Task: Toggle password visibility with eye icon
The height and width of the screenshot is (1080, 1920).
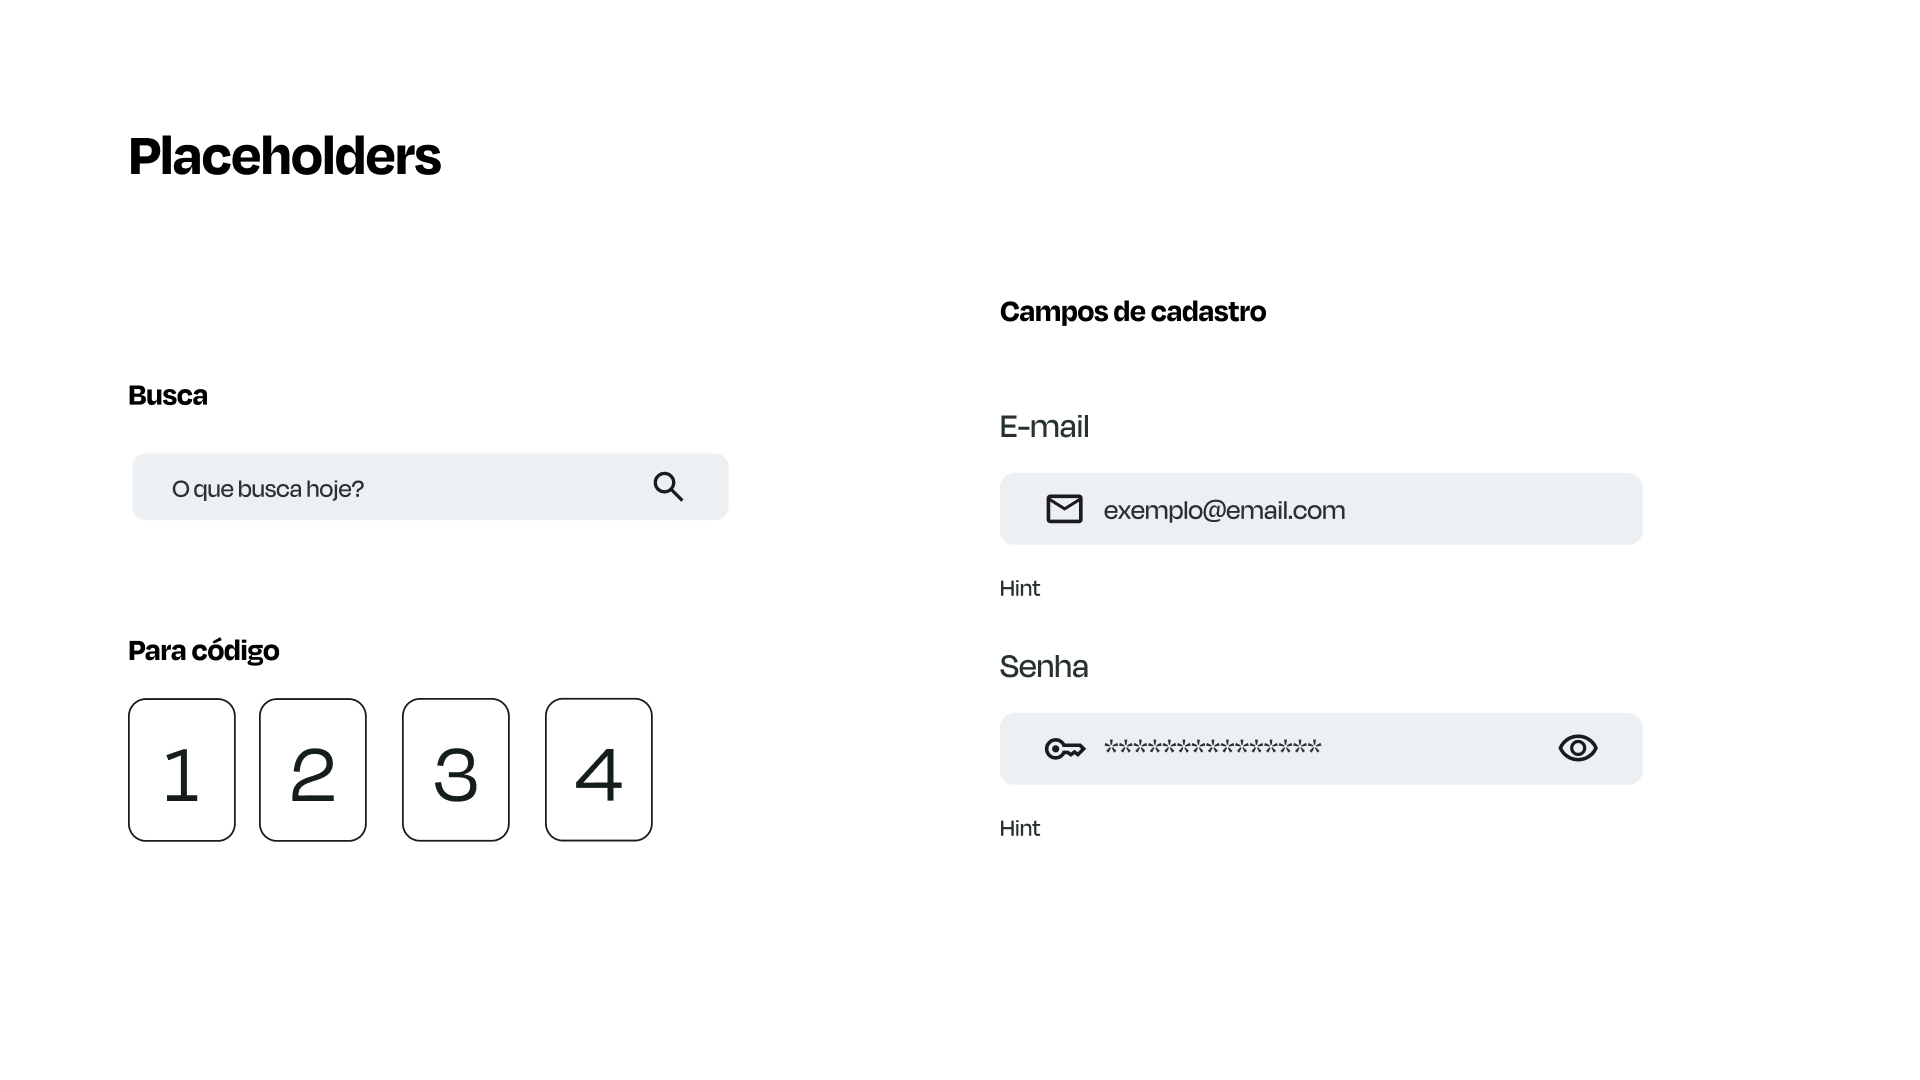Action: [x=1577, y=748]
